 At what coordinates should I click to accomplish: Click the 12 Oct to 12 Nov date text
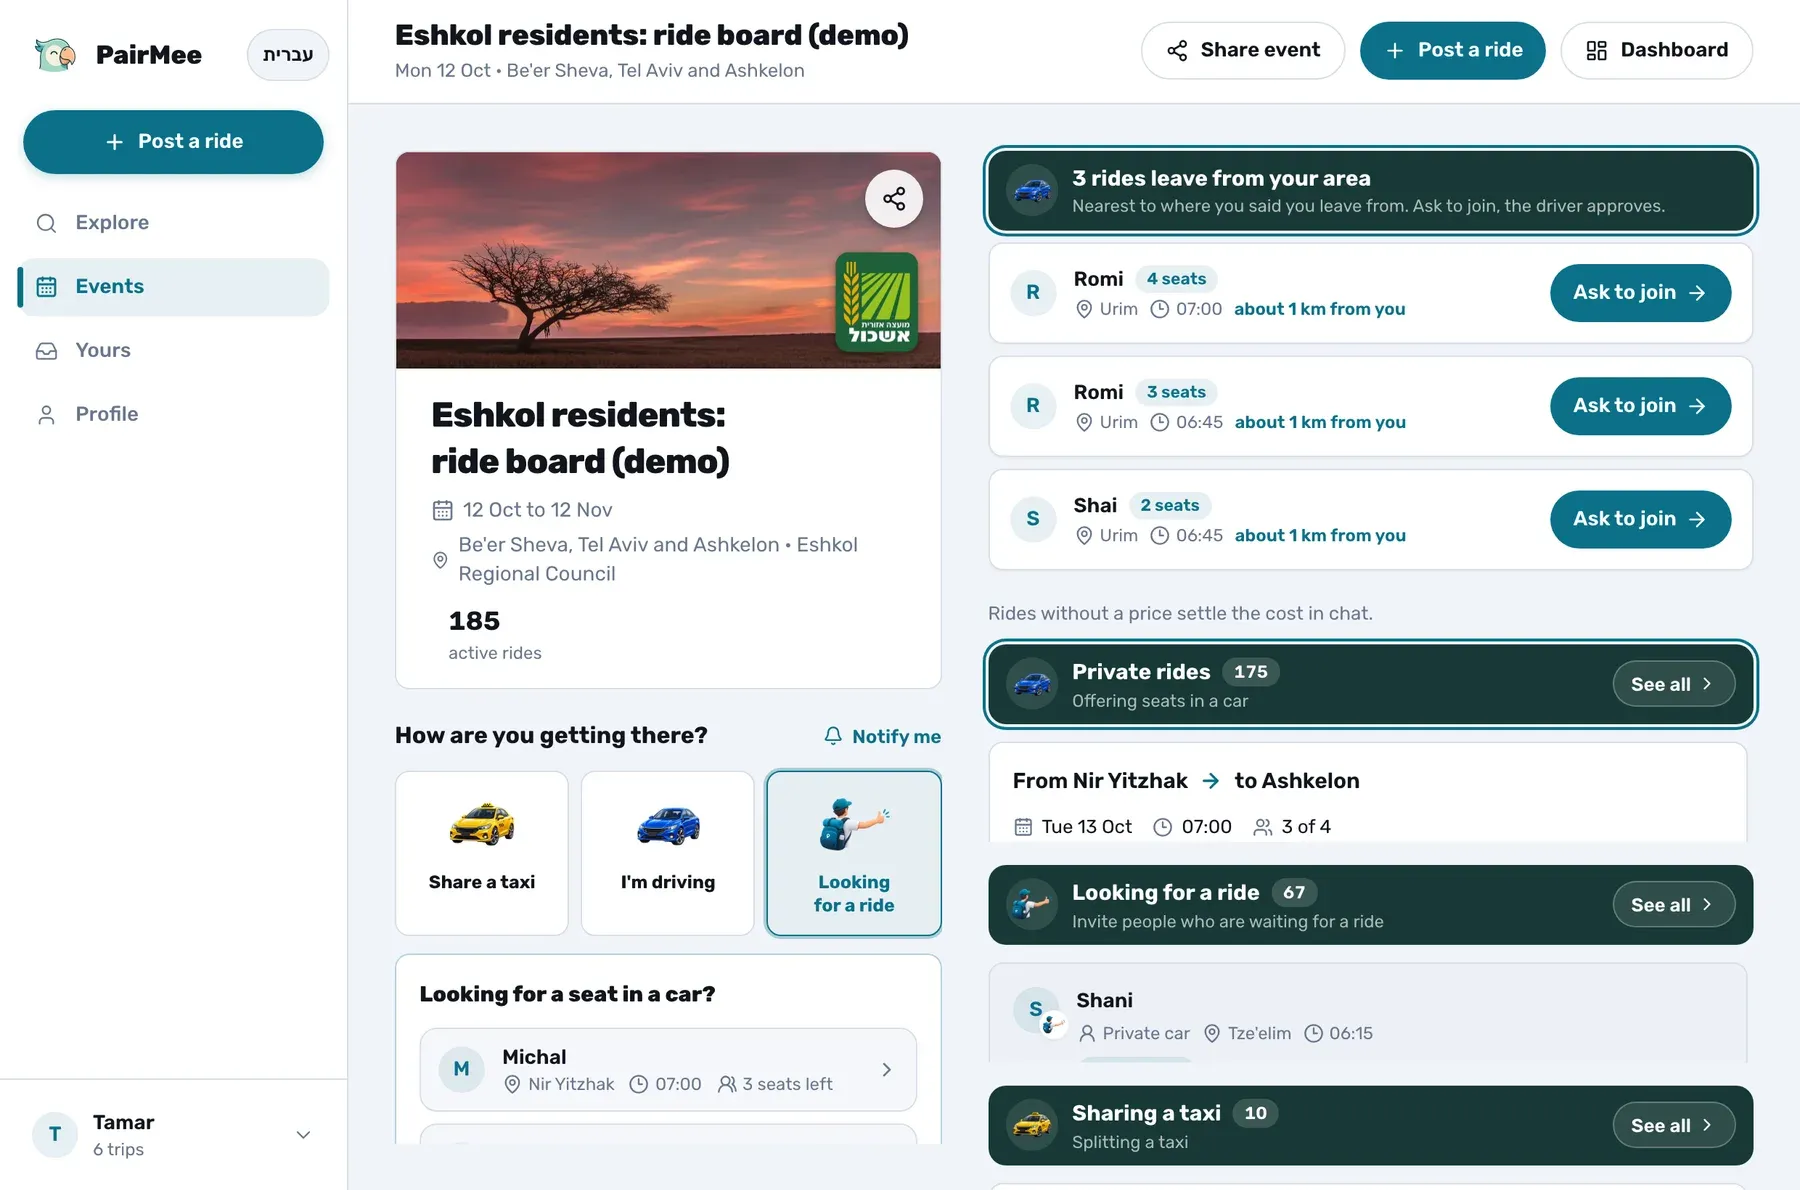pos(537,510)
